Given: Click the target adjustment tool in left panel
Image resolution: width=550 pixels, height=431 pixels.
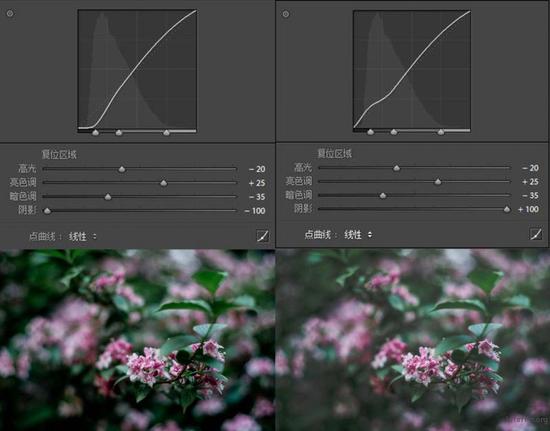Looking at the screenshot, I should [10, 13].
